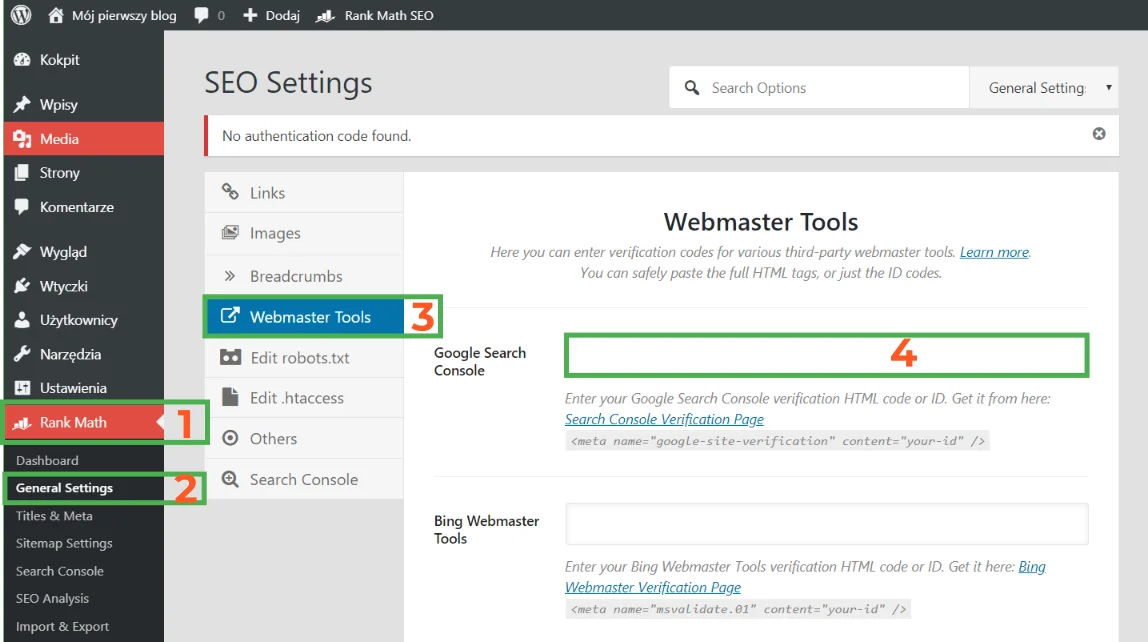The width and height of the screenshot is (1148, 642).
Task: Switch to the Breadcrumbs tab
Action: point(304,276)
